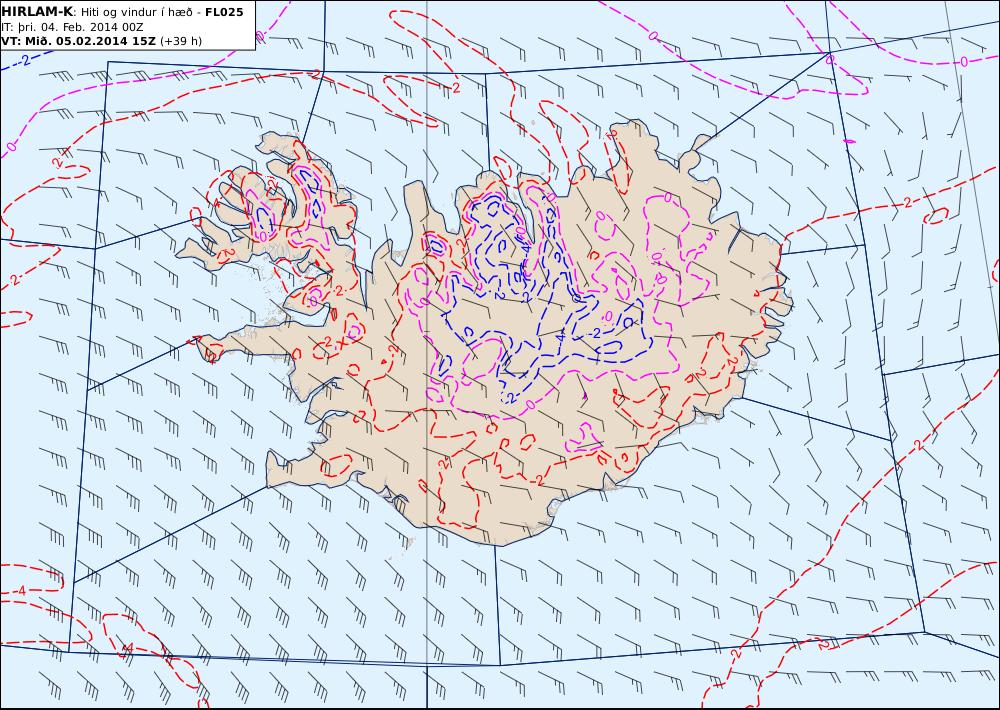Select the 'Hiti og vindur í hæð' title
This screenshot has height=710, width=1000.
138,13
